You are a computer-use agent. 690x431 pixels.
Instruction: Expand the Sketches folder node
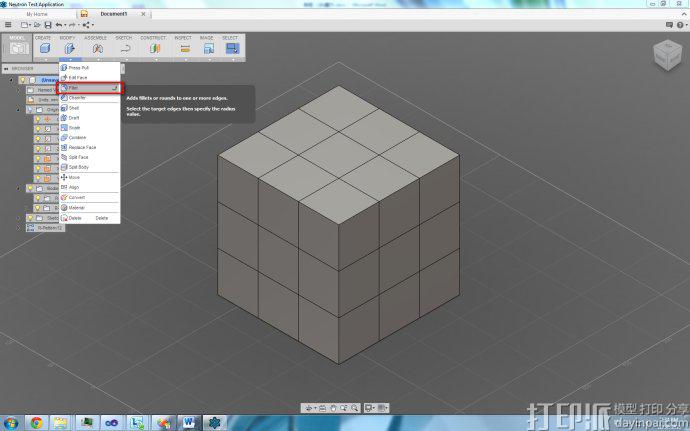18,217
